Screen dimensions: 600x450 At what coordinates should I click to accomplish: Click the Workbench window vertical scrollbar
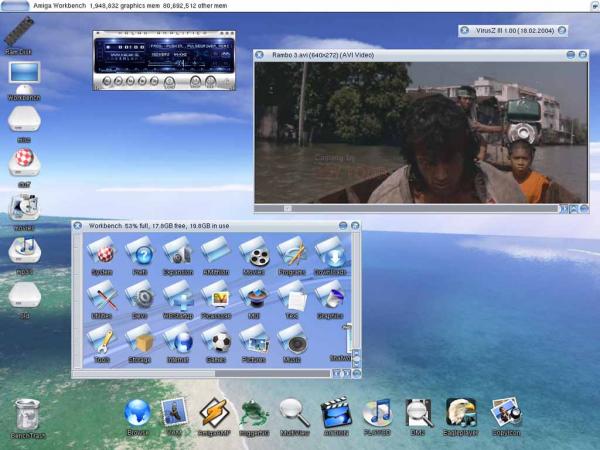click(355, 290)
